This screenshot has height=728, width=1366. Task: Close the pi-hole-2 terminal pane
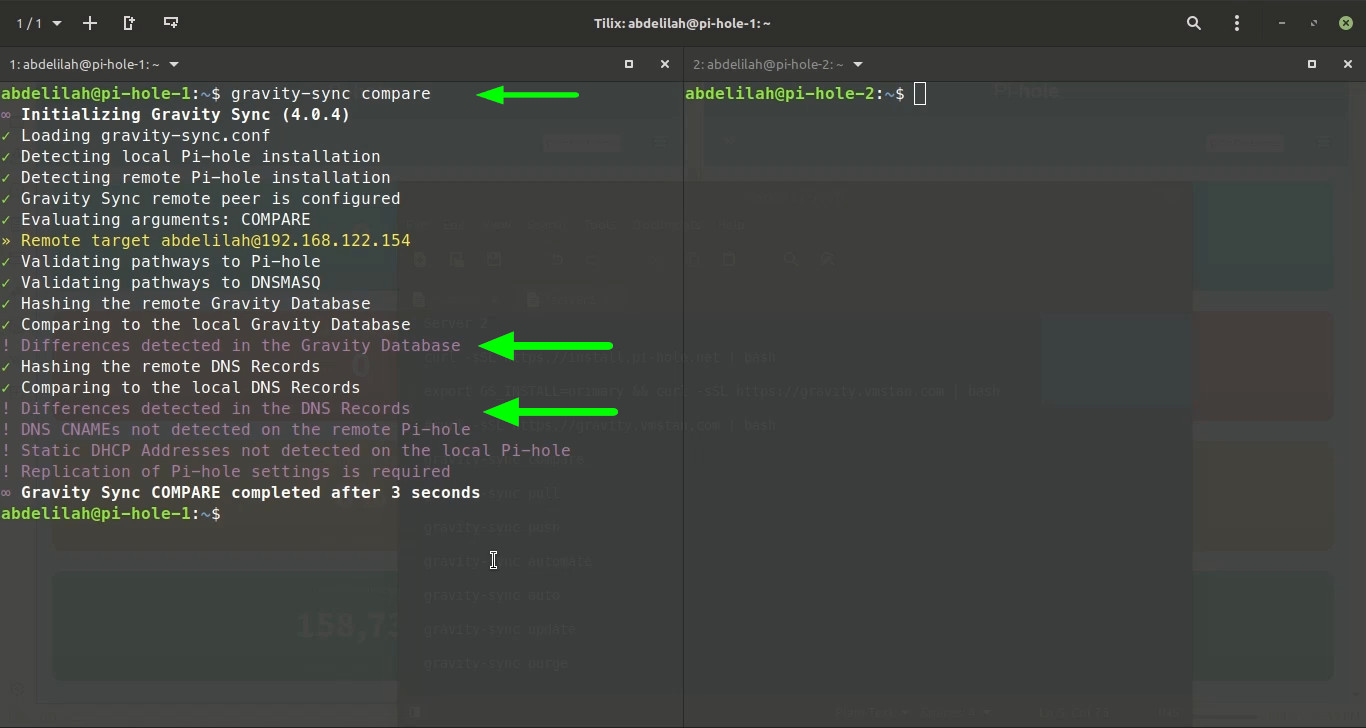(x=1347, y=64)
